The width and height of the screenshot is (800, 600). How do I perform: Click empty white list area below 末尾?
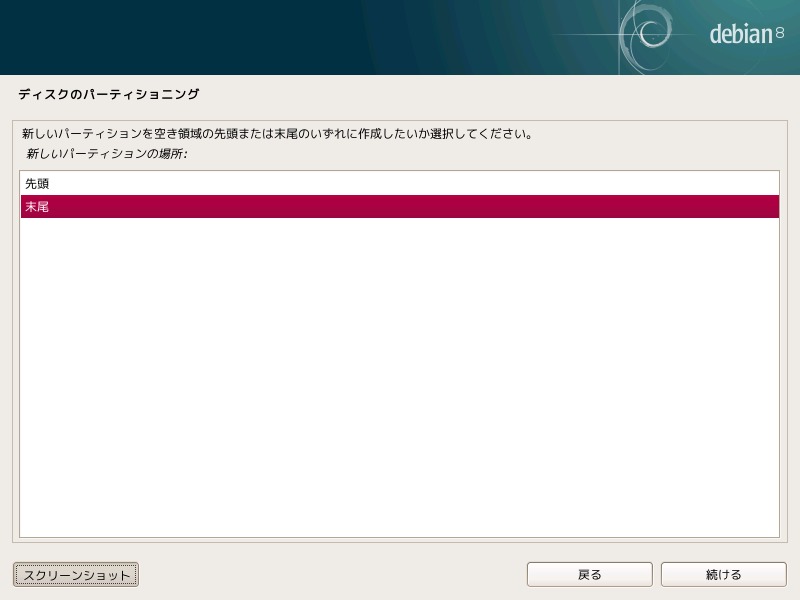(x=399, y=378)
